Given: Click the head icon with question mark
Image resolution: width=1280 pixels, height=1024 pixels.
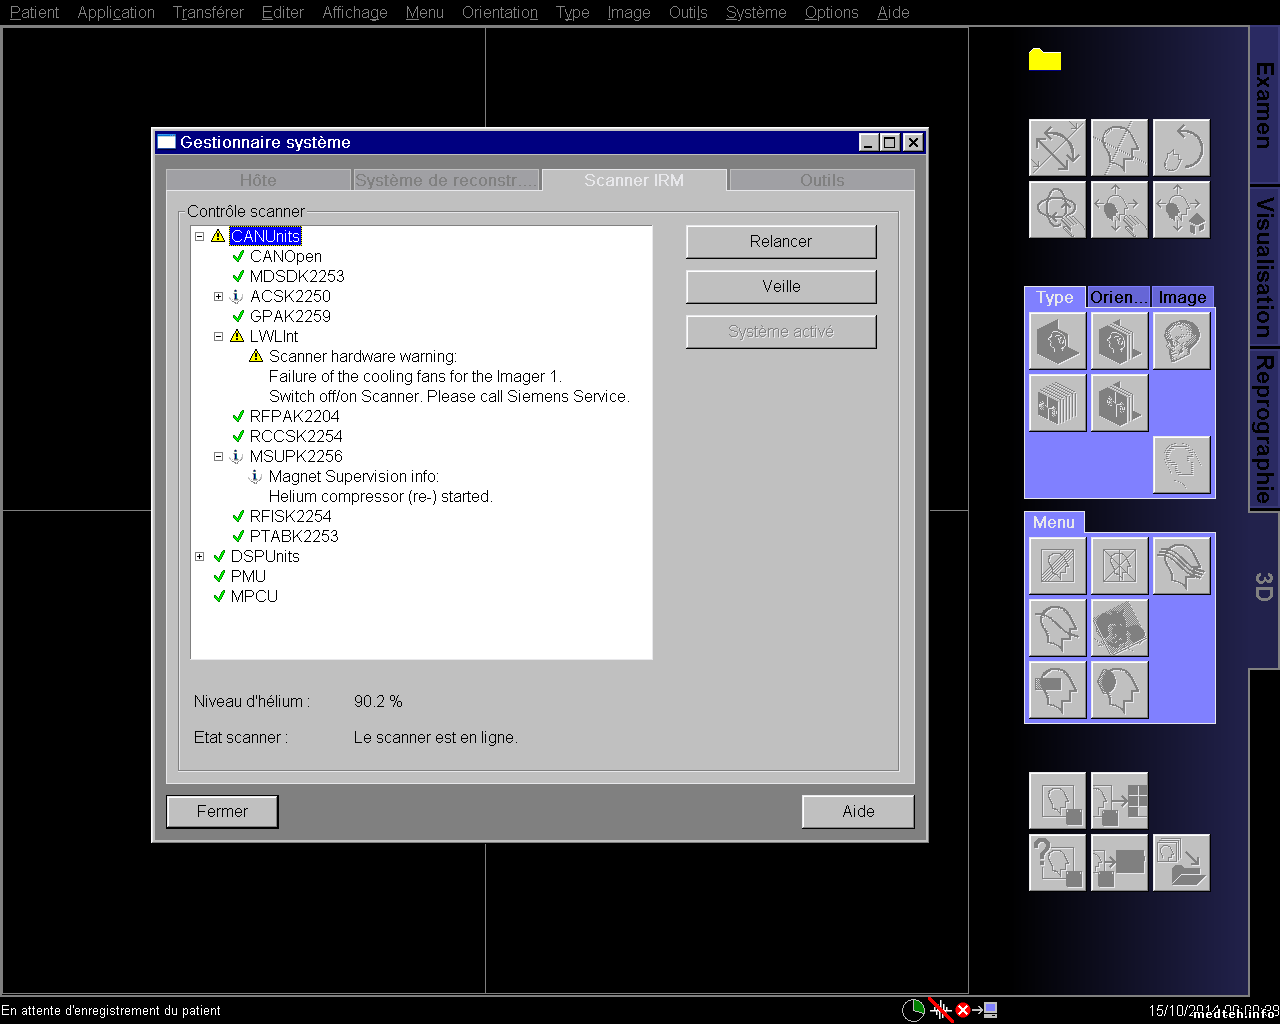Looking at the screenshot, I should point(1057,862).
